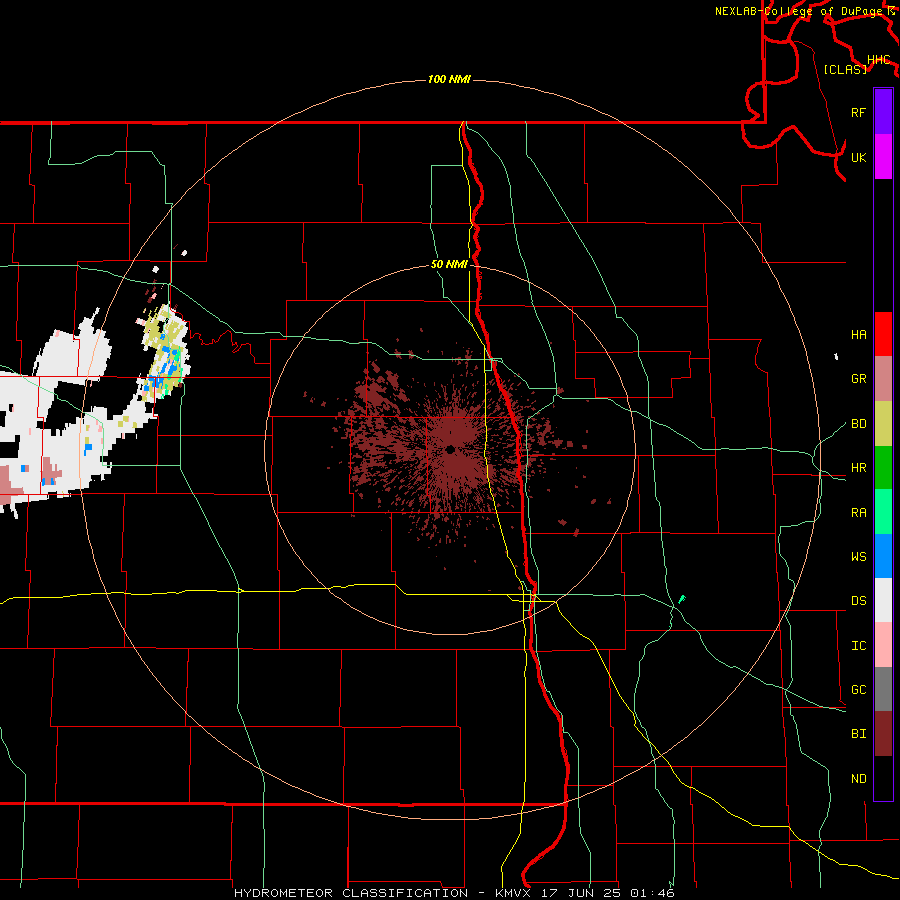This screenshot has width=900, height=900.
Task: Click the GC legend label
Action: click(859, 690)
